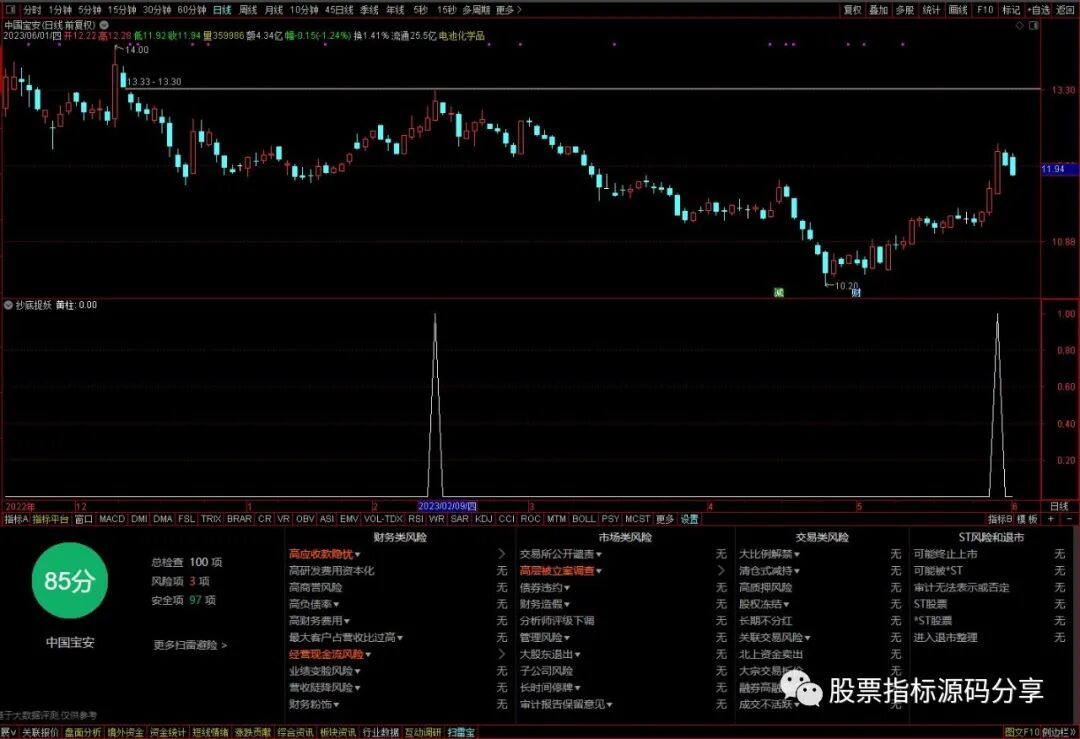Open the 多周期 multi-period view
The width and height of the screenshot is (1080, 739).
click(x=476, y=10)
